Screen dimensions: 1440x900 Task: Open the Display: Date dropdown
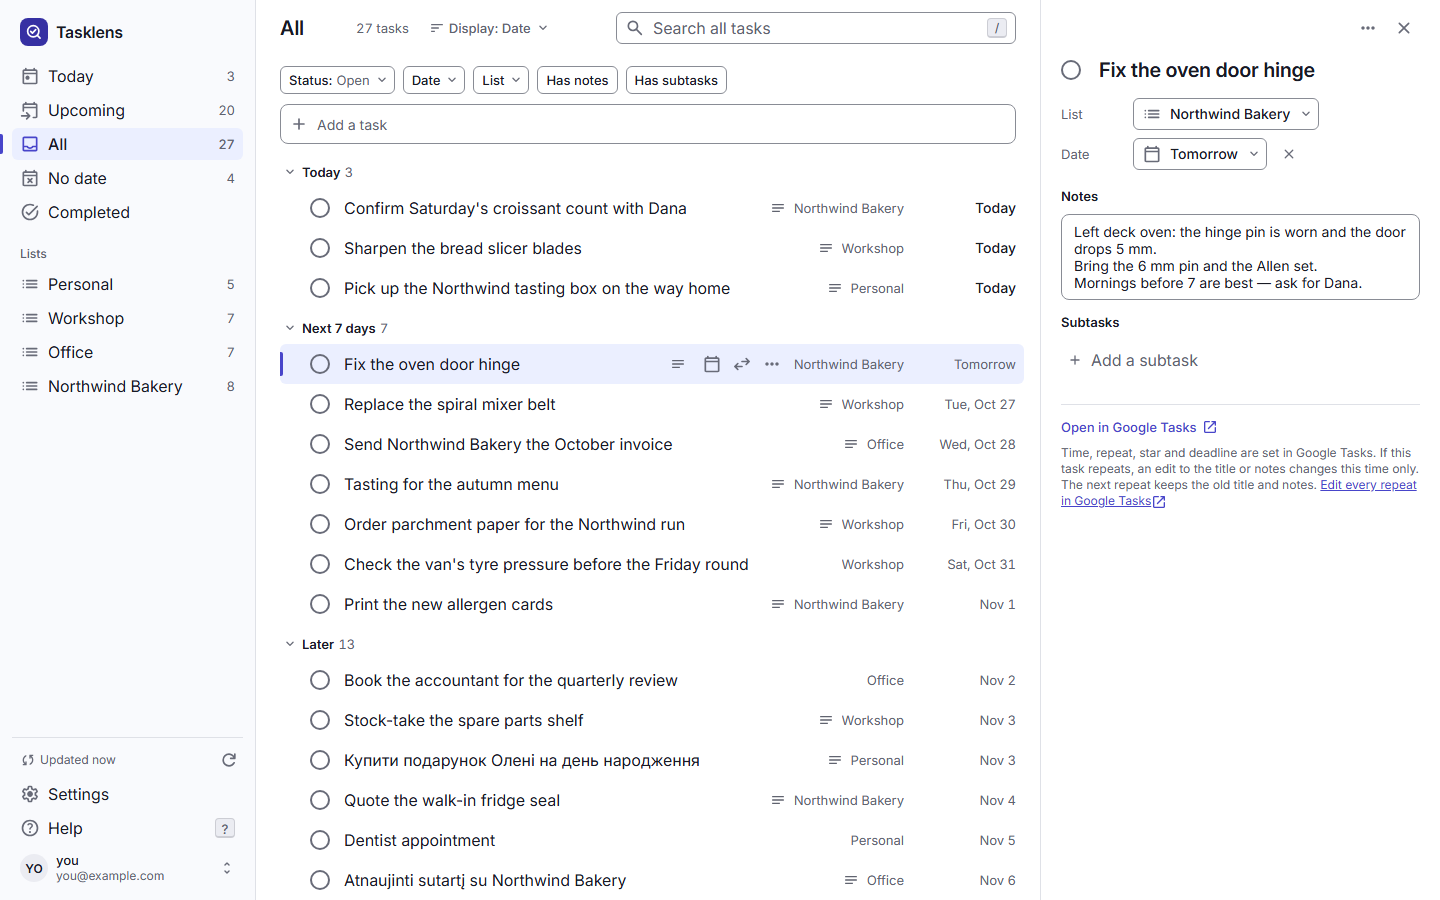coord(489,28)
